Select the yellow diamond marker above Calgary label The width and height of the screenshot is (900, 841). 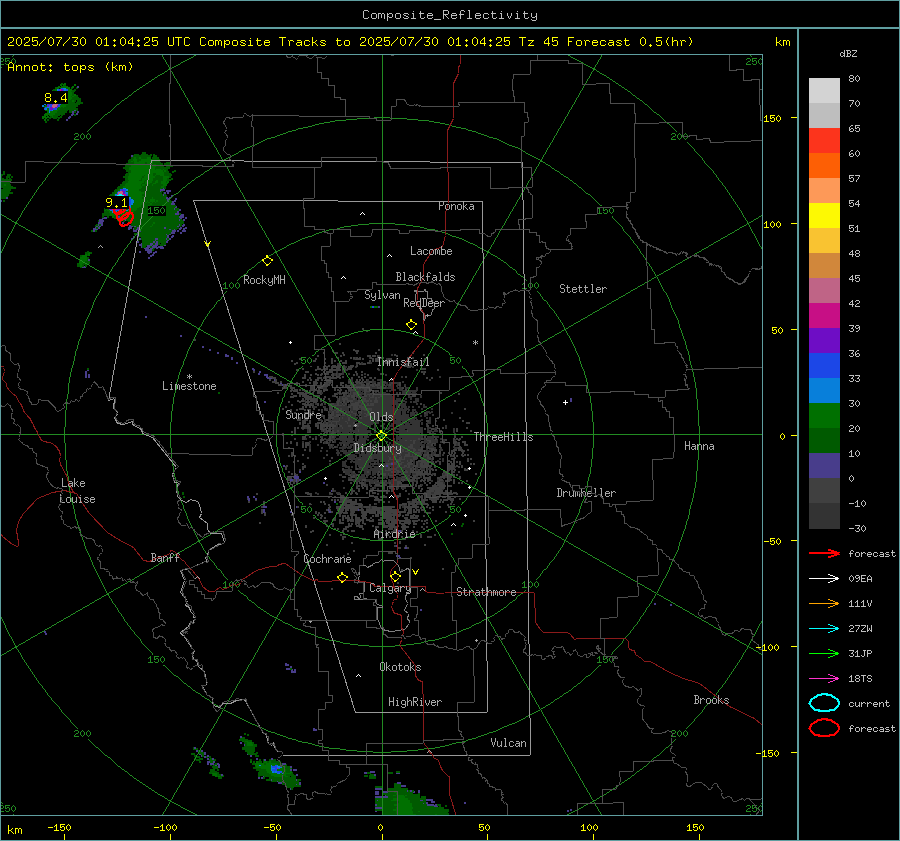pyautogui.click(x=395, y=576)
